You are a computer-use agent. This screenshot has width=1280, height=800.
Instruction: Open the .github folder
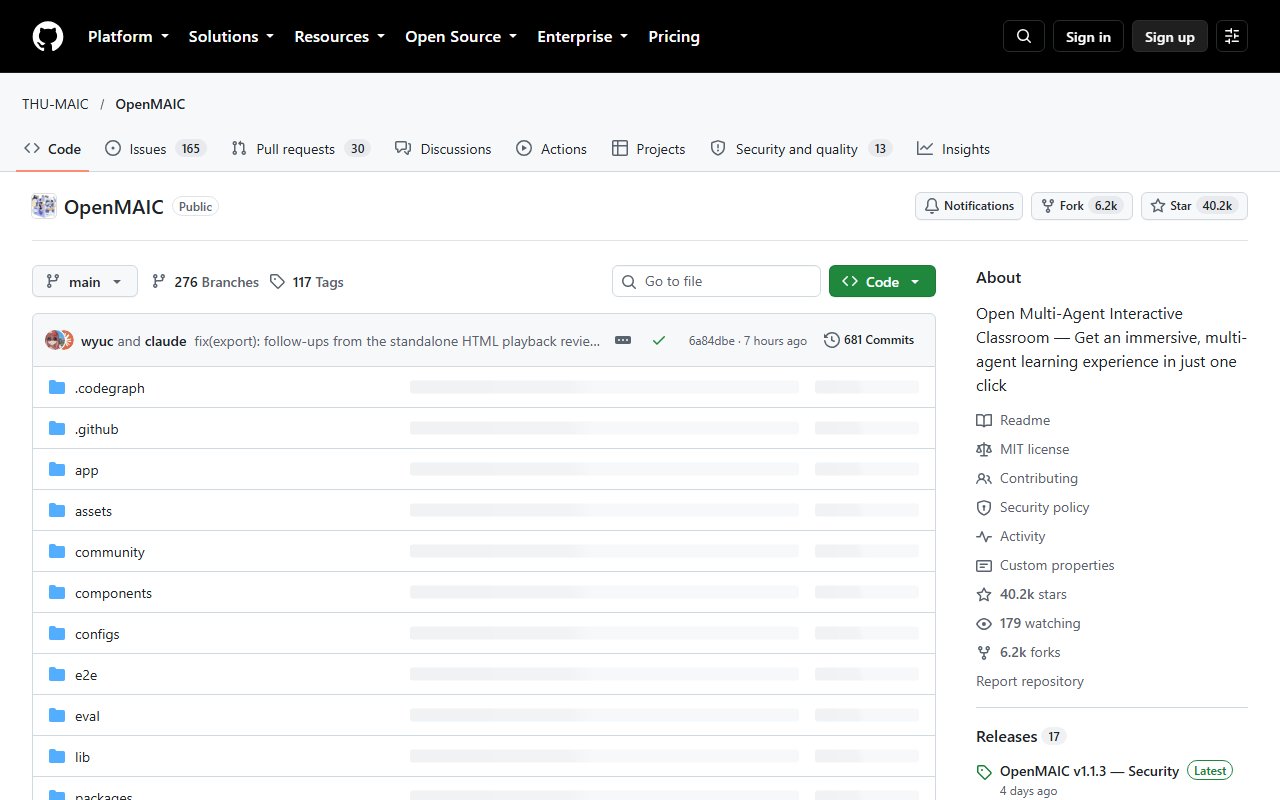[x=97, y=429]
